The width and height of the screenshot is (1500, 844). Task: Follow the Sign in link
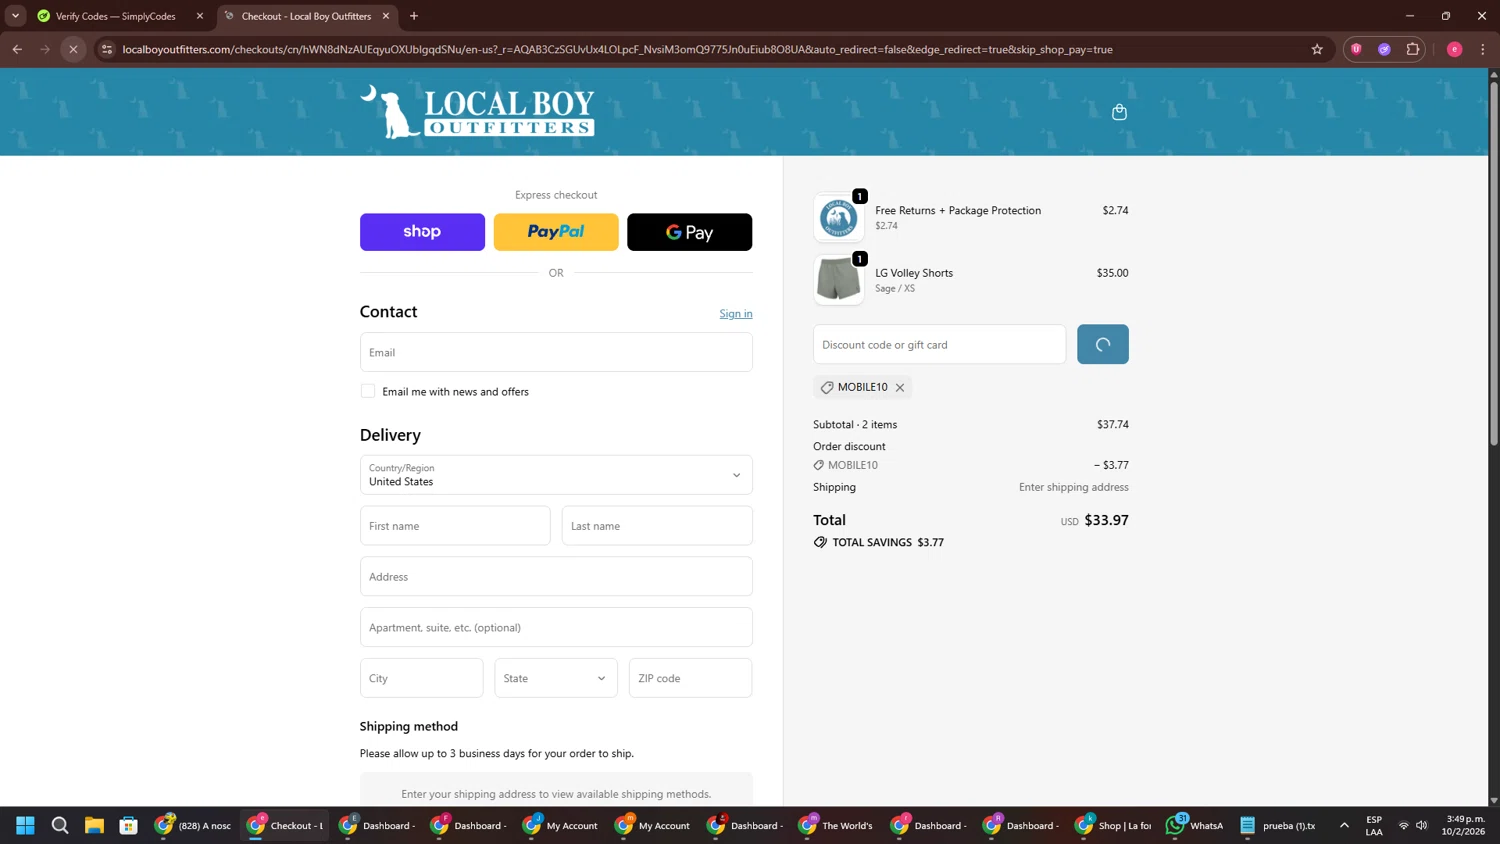click(735, 314)
